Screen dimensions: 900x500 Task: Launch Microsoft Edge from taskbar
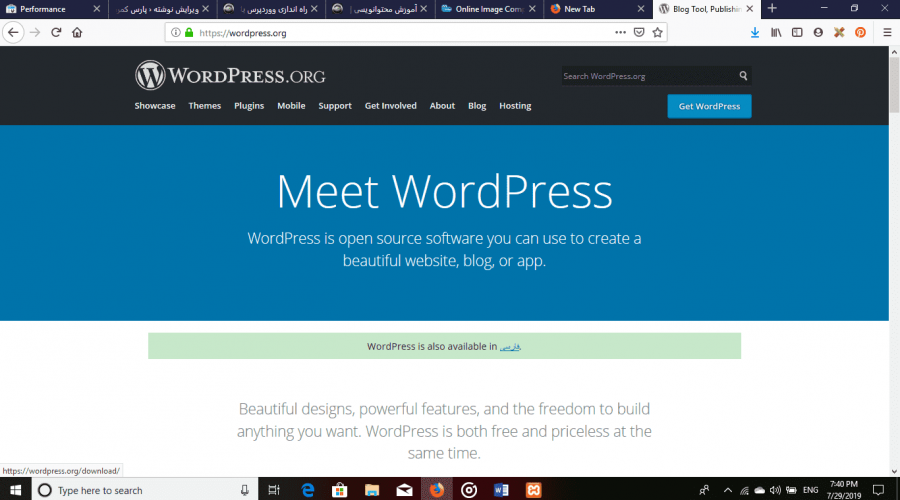pos(308,490)
